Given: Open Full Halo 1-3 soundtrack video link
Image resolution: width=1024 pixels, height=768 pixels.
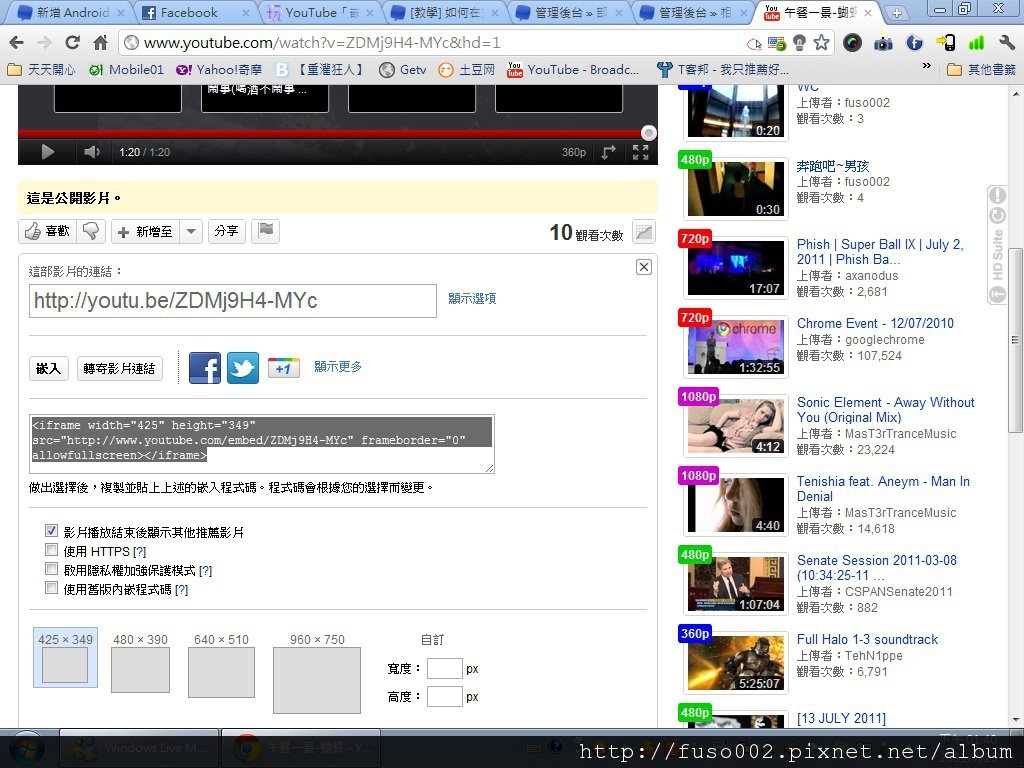Looking at the screenshot, I should [867, 639].
